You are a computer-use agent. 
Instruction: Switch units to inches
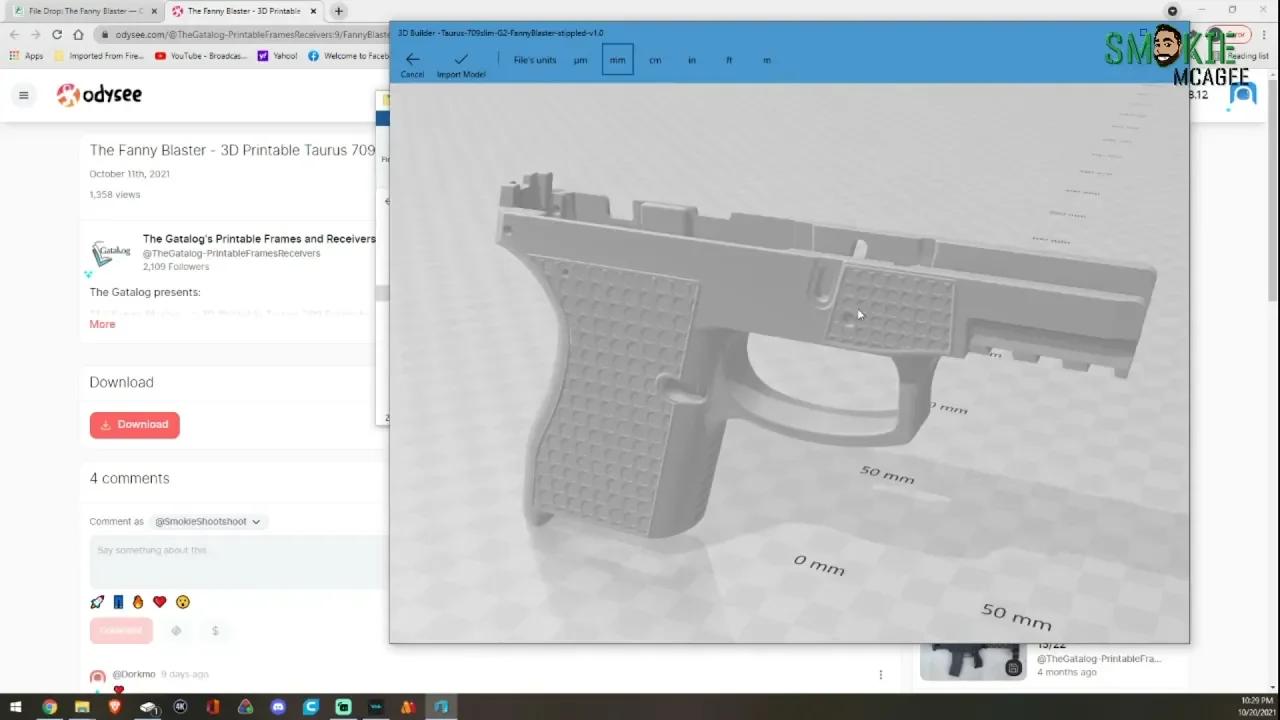pos(691,60)
